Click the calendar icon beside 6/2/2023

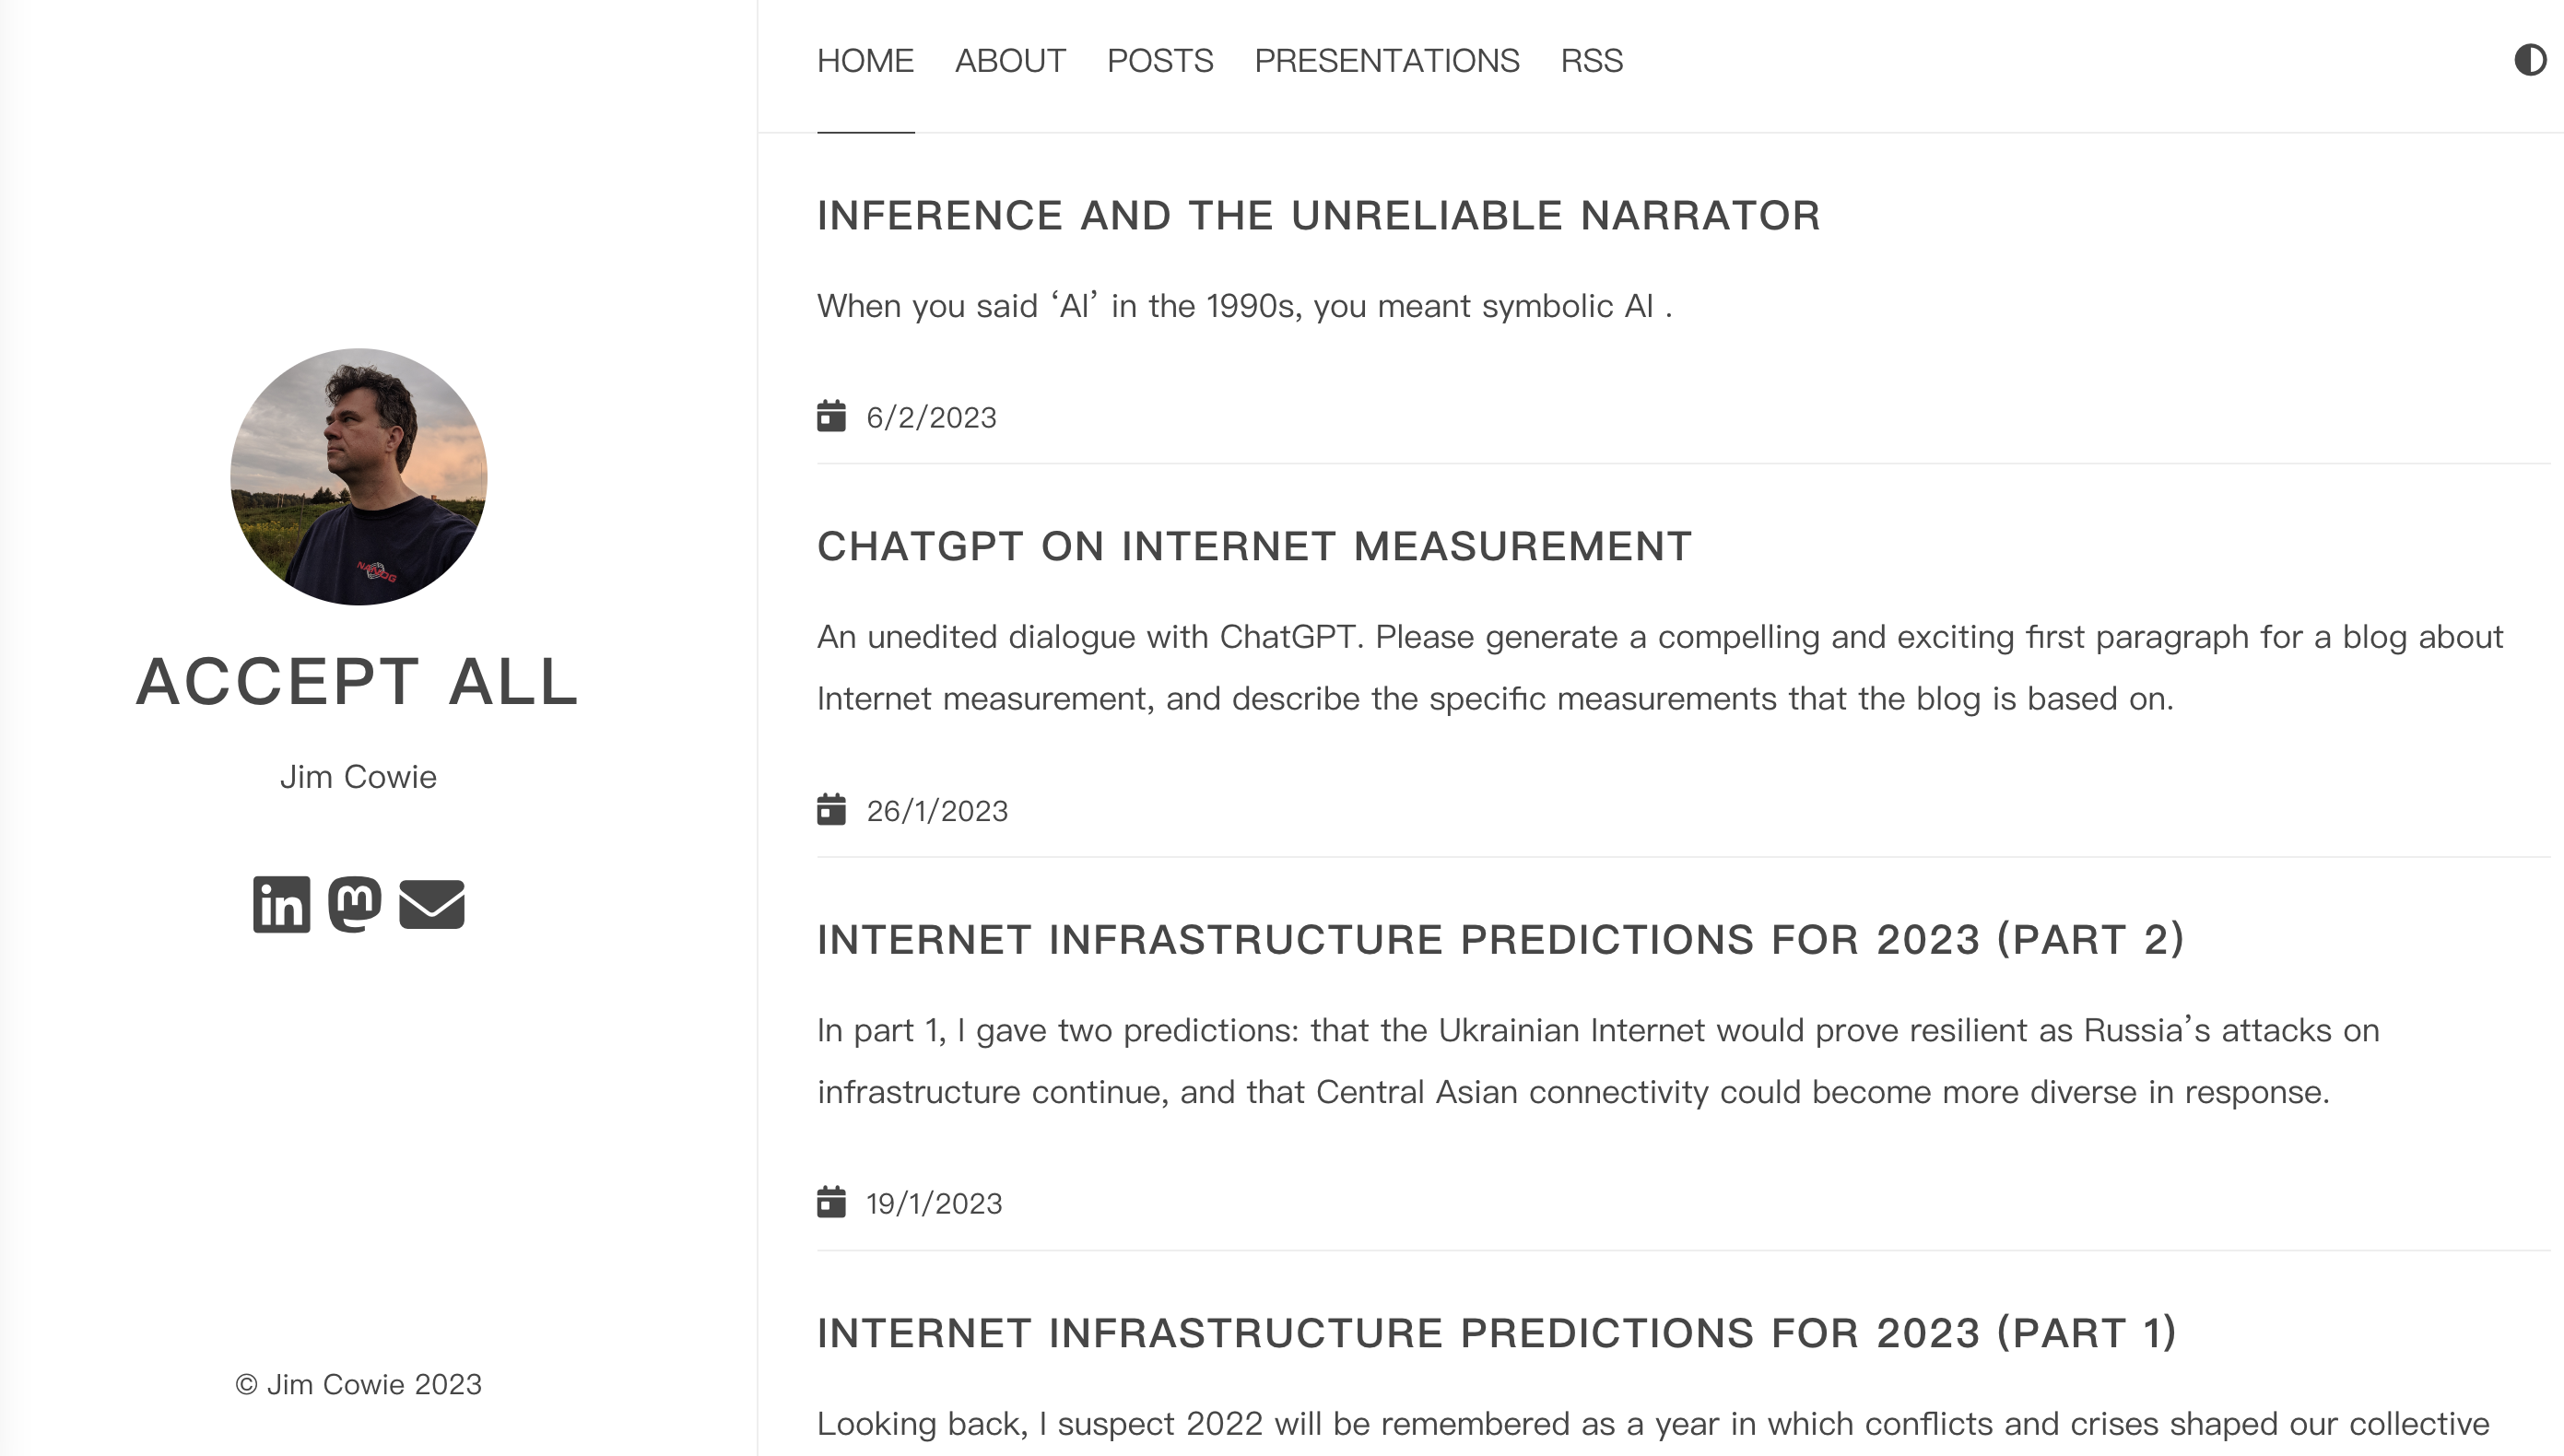831,416
